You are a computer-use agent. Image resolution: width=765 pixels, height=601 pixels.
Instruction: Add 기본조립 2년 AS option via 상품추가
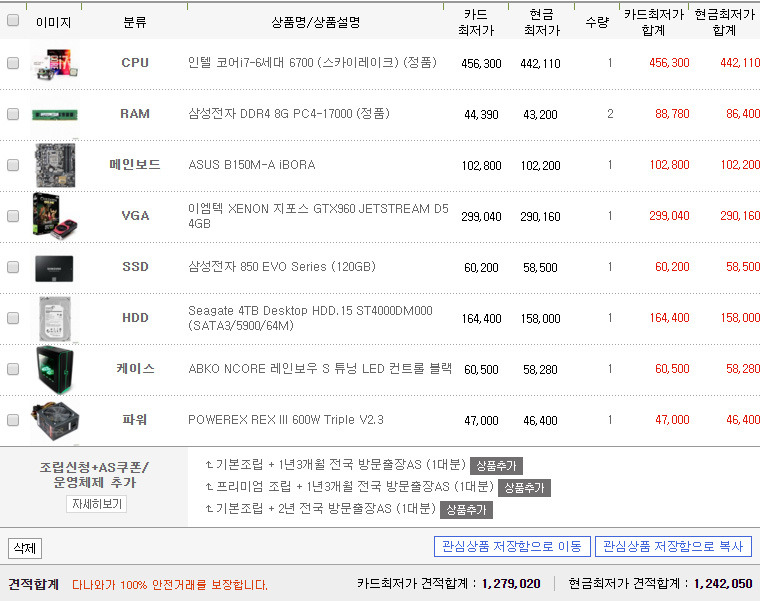tap(466, 510)
